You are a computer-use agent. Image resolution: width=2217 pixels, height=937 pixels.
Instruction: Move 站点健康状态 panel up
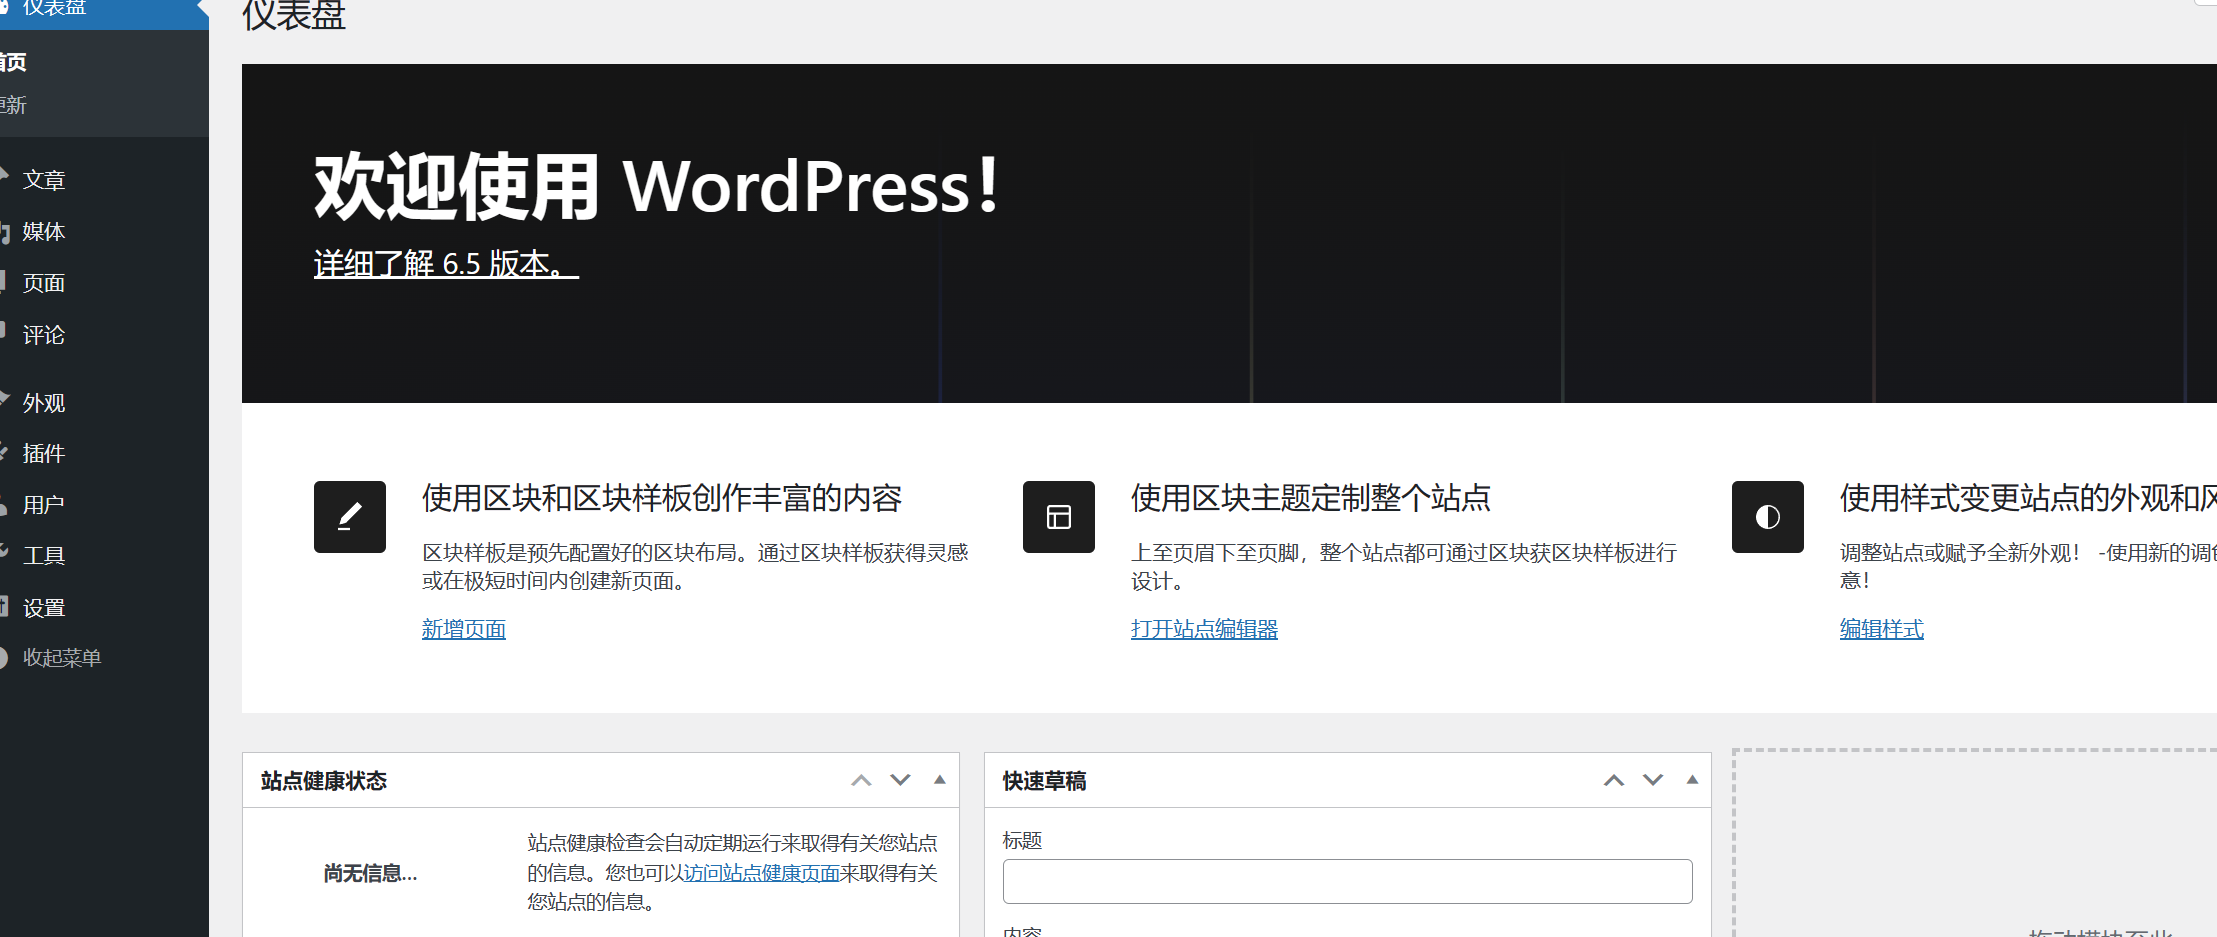(861, 780)
